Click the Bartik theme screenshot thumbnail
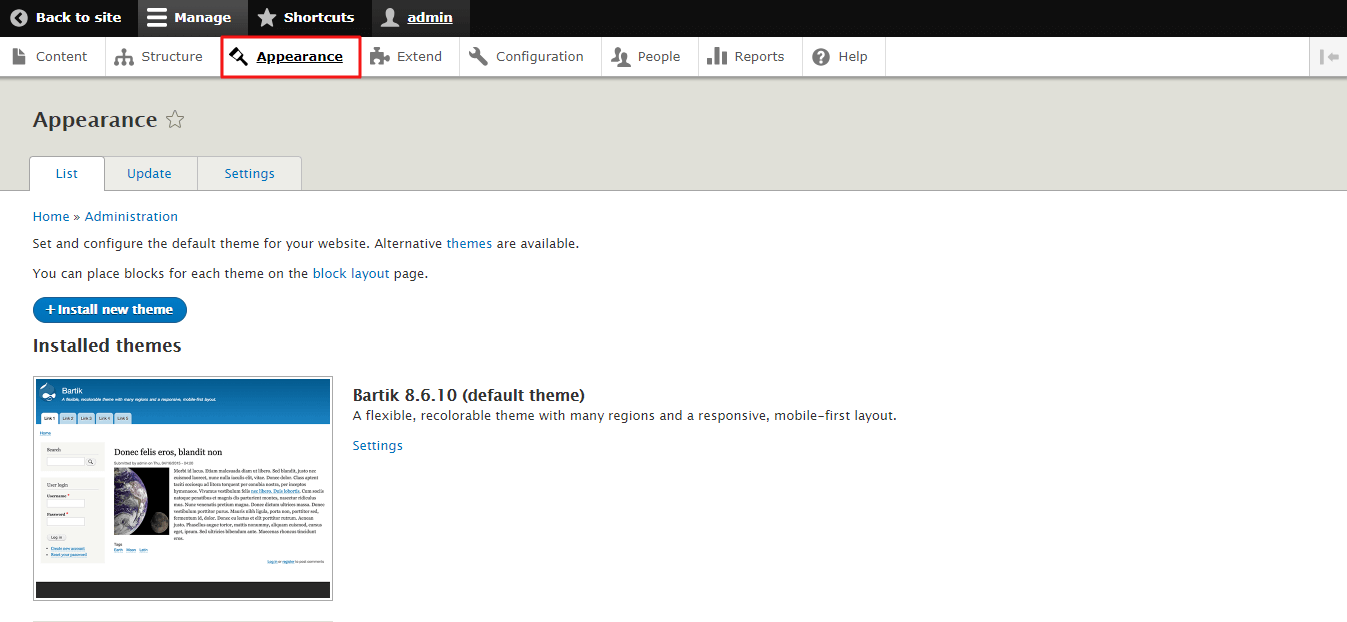 tap(183, 488)
